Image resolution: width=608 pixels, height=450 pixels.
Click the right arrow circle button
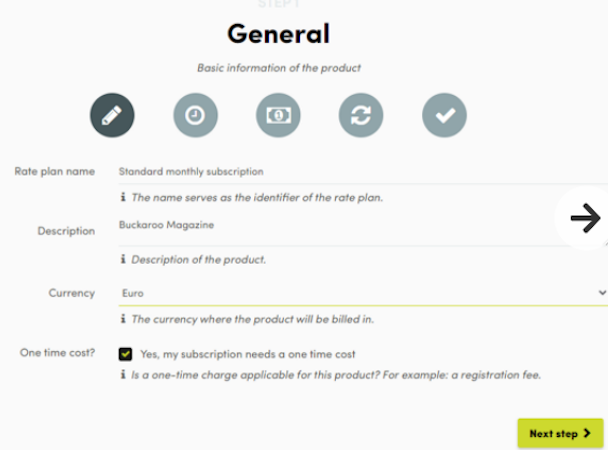pos(584,218)
